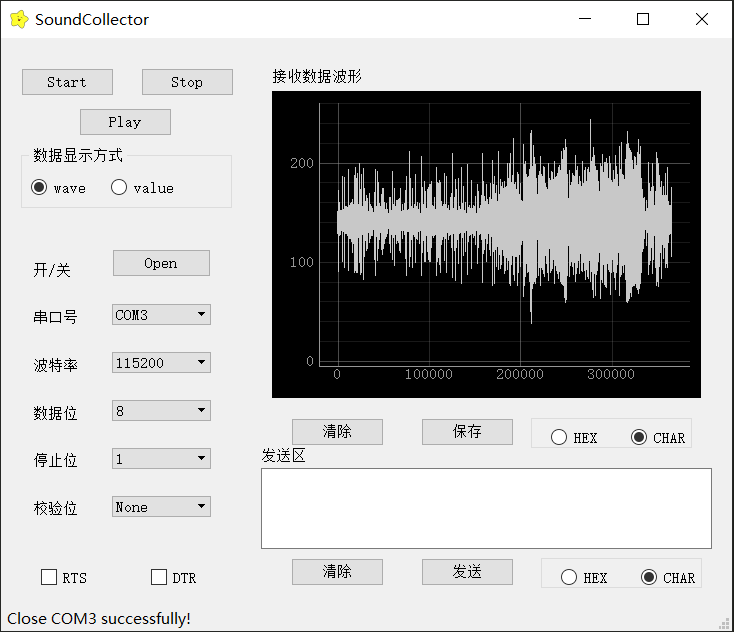
Task: Close the SoundCollector window
Action: pyautogui.click(x=702, y=19)
